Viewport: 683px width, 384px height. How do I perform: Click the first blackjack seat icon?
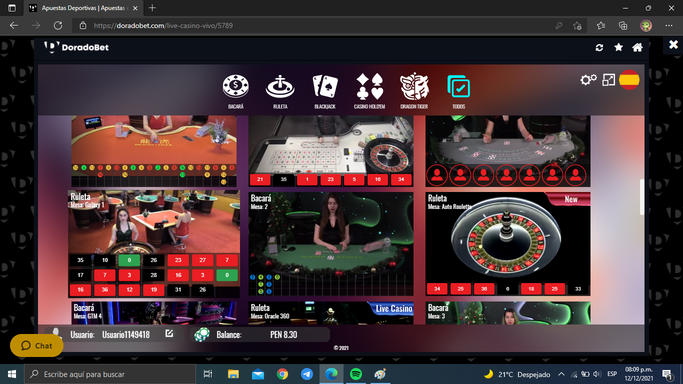click(437, 175)
